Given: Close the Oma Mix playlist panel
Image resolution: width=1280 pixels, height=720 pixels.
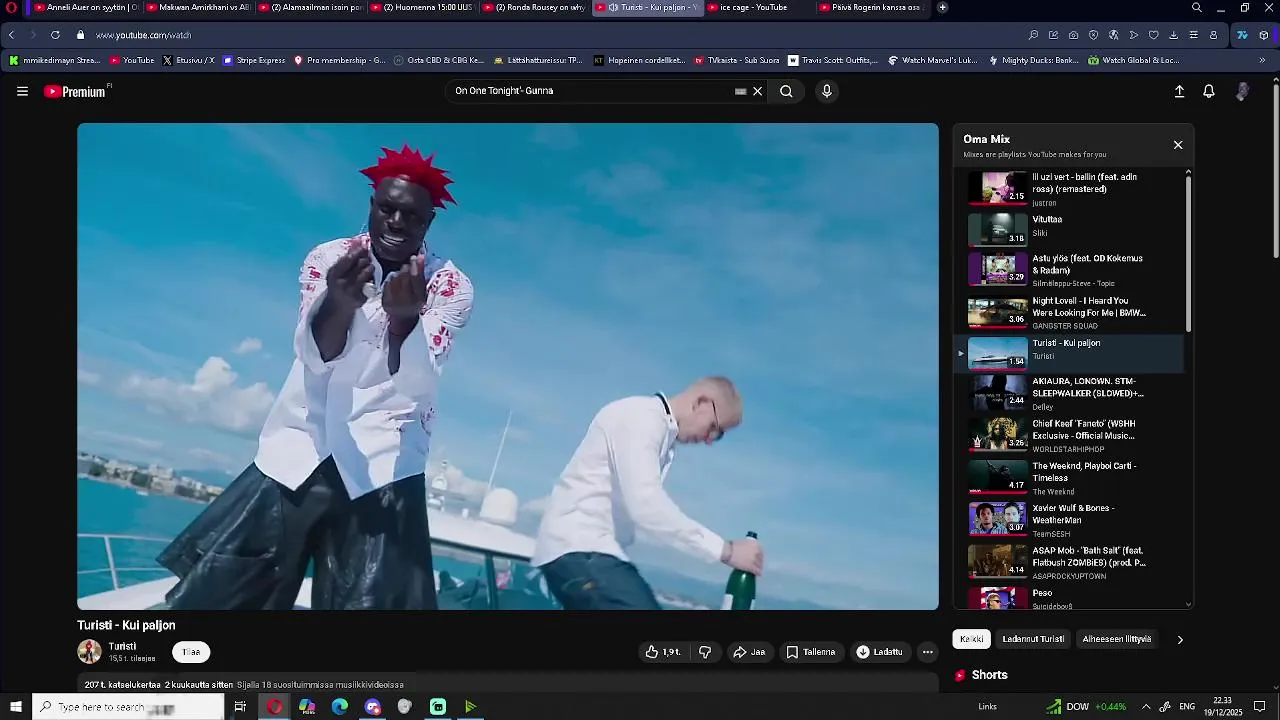Looking at the screenshot, I should [1178, 145].
